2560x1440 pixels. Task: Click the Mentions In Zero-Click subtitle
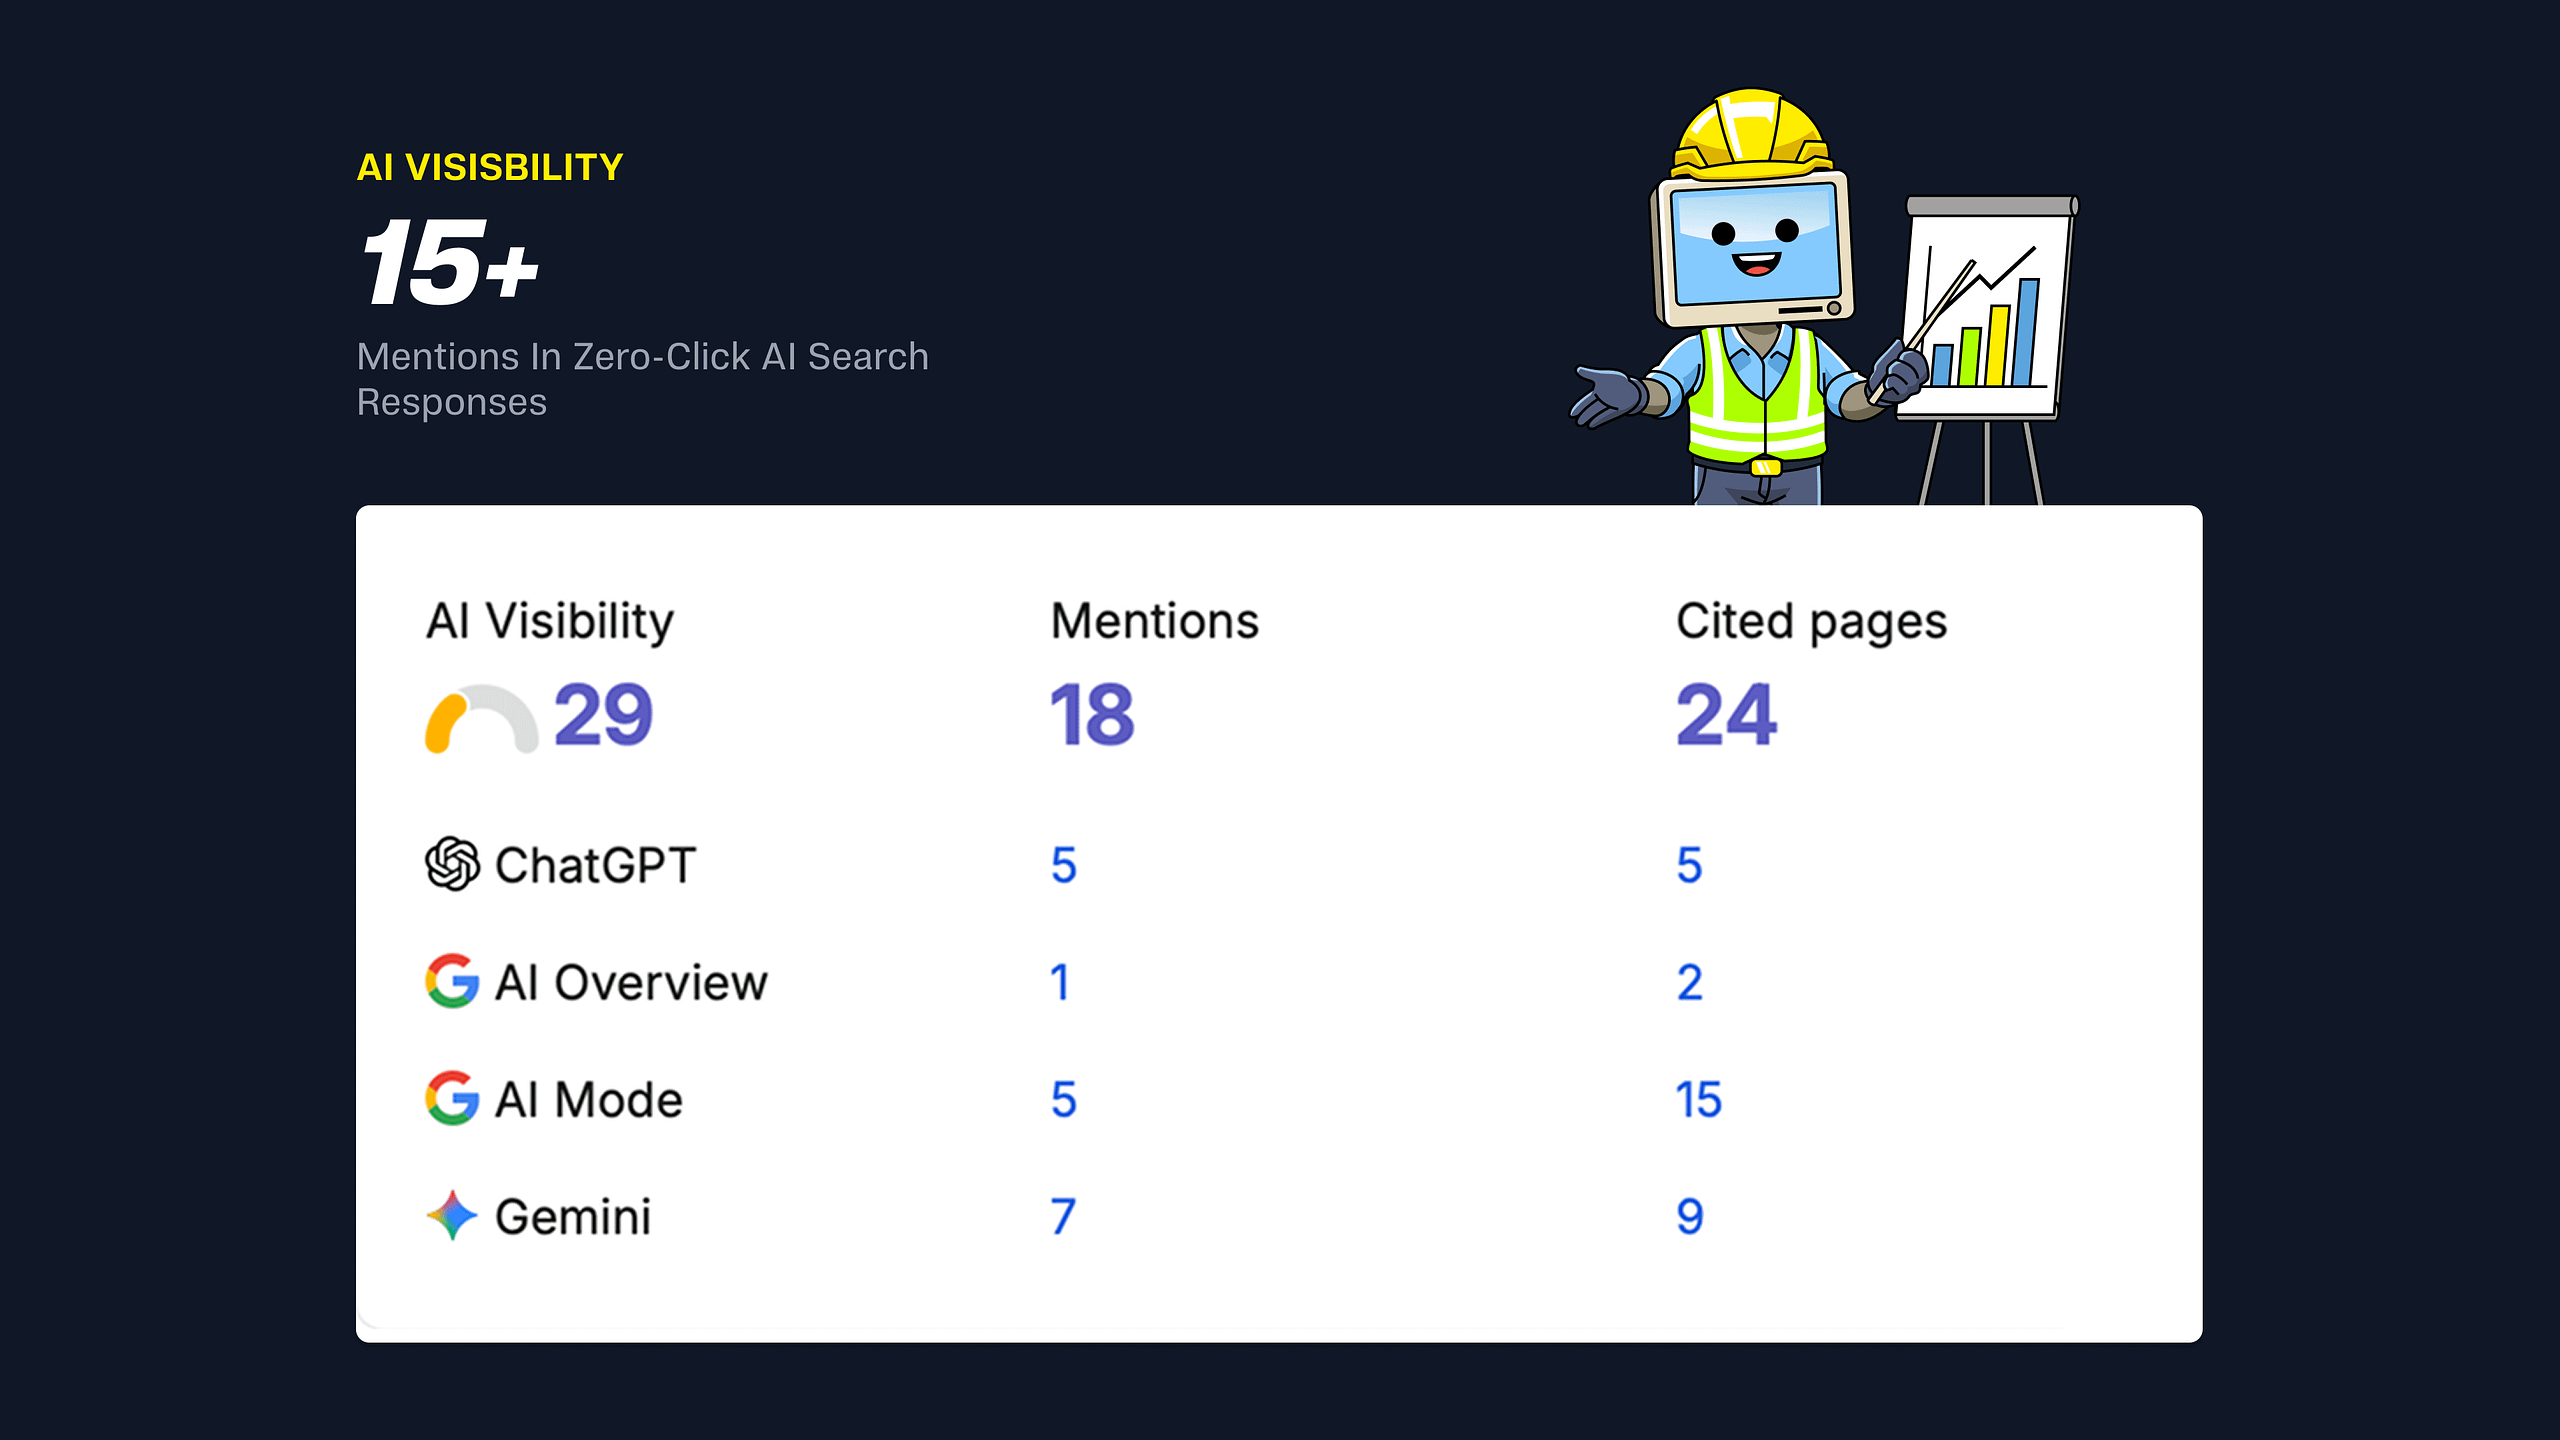(643, 379)
